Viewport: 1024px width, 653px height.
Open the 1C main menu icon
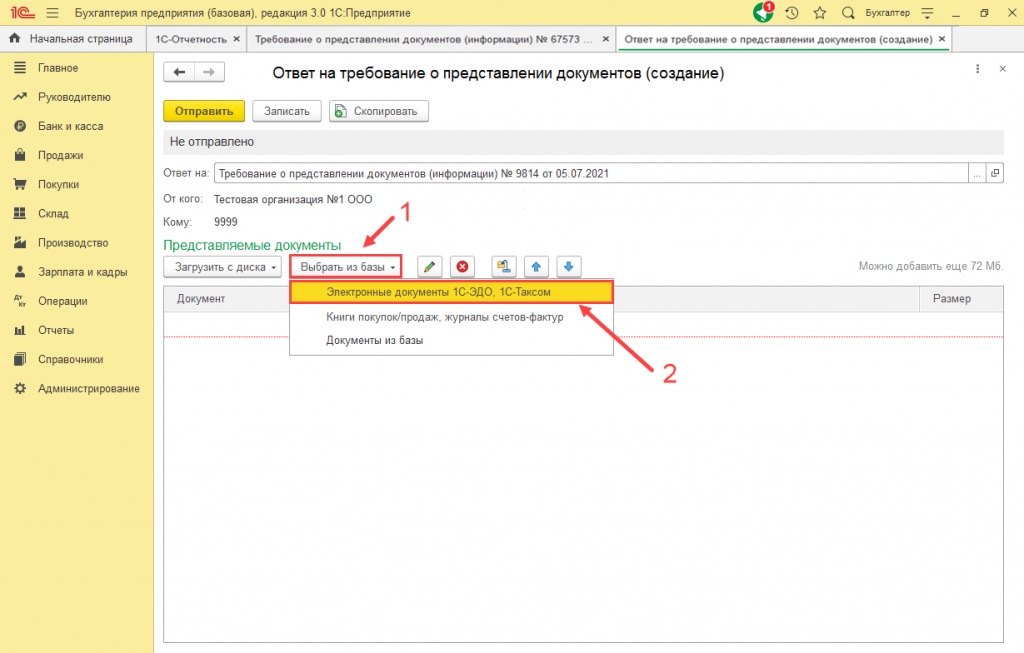pos(22,12)
